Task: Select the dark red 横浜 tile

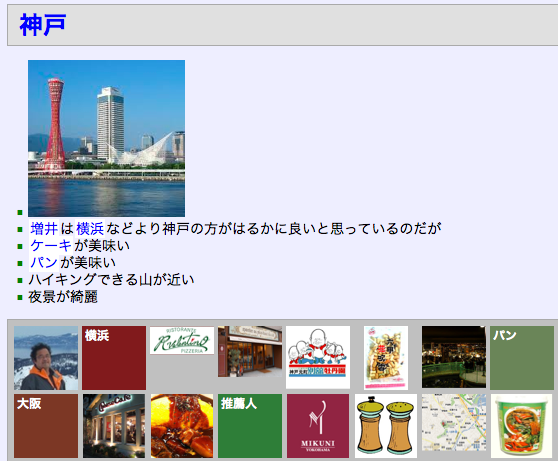Action: (x=114, y=358)
